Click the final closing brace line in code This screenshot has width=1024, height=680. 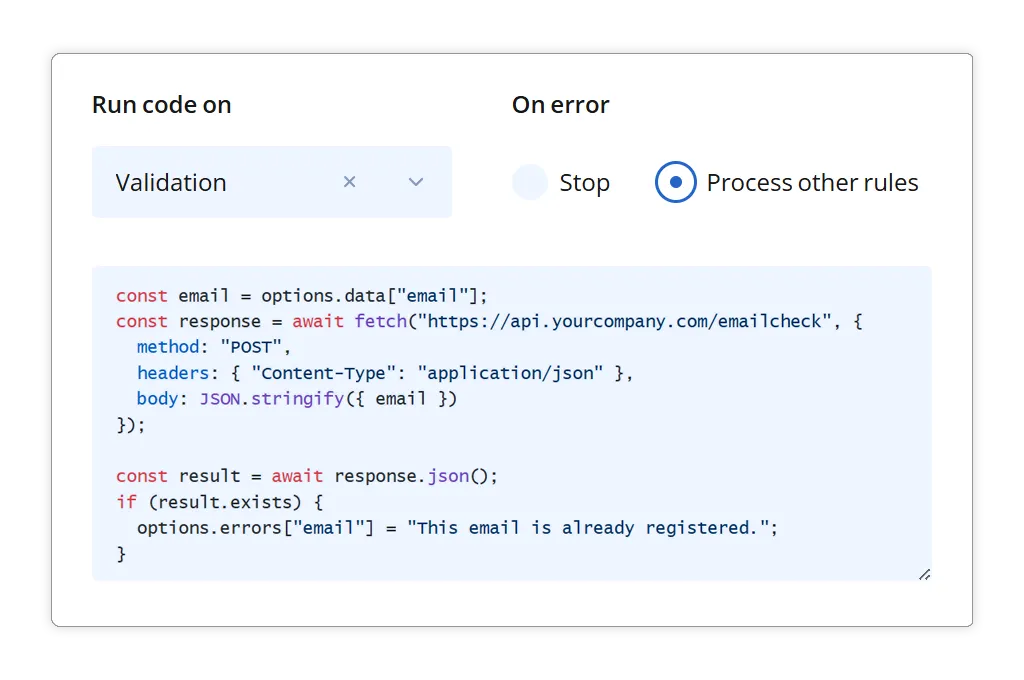pos(121,554)
